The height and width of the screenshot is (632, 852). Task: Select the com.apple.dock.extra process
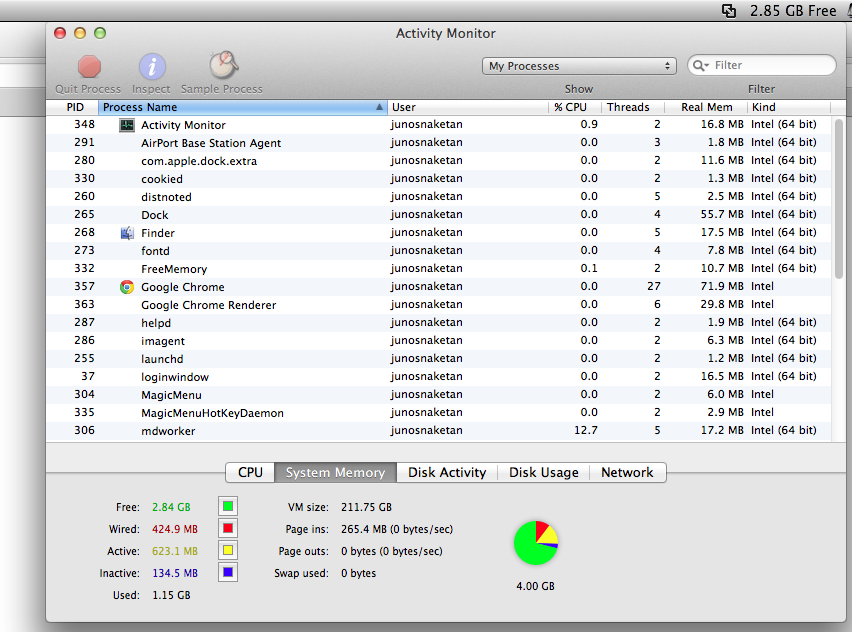point(438,160)
